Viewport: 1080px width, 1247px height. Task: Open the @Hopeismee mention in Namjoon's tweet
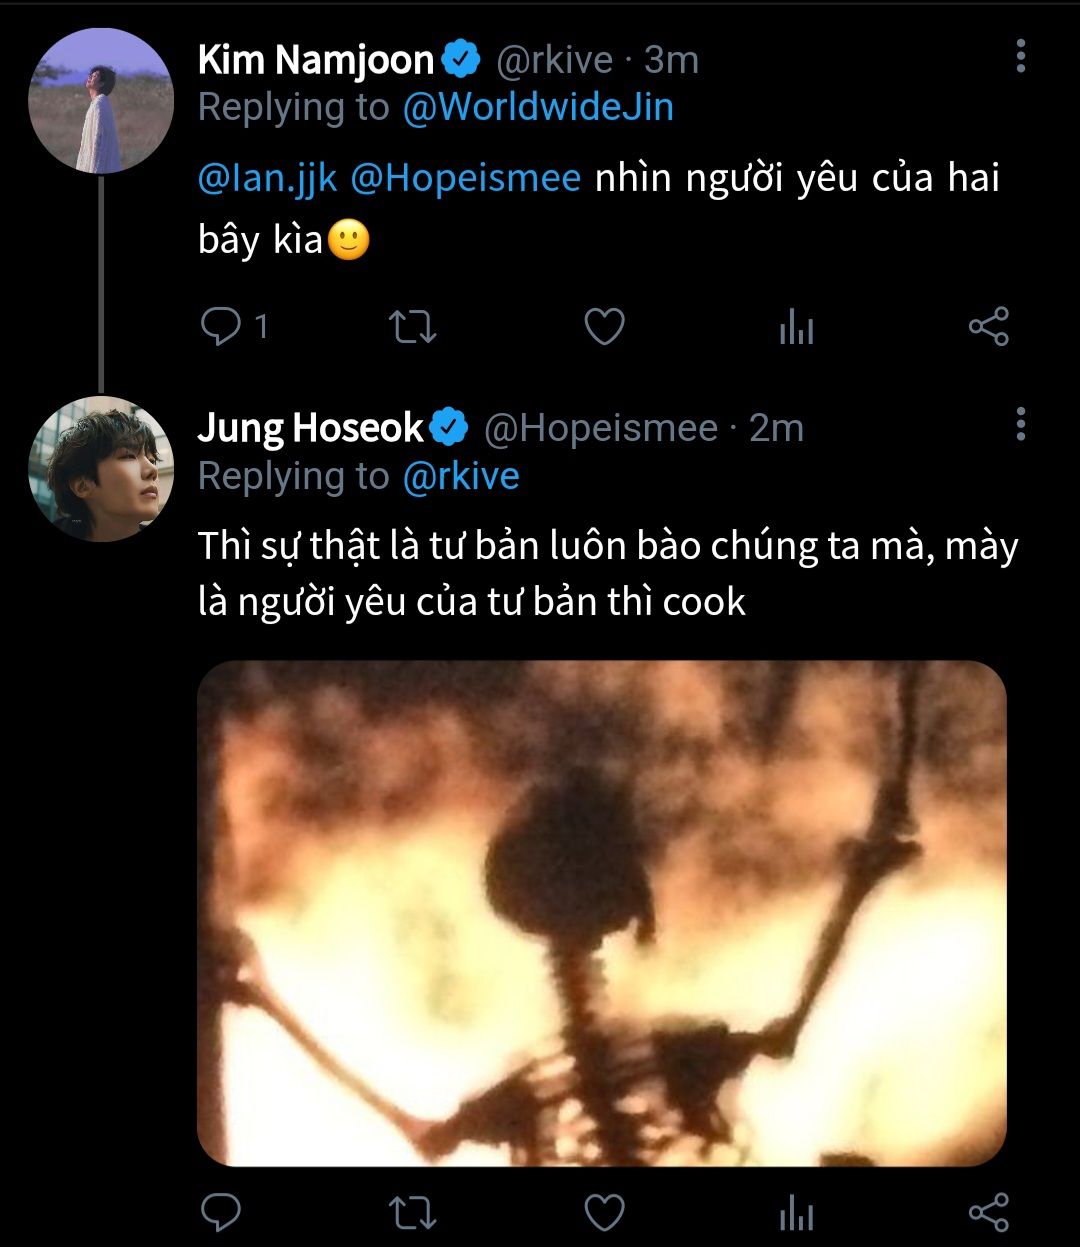pyautogui.click(x=466, y=179)
